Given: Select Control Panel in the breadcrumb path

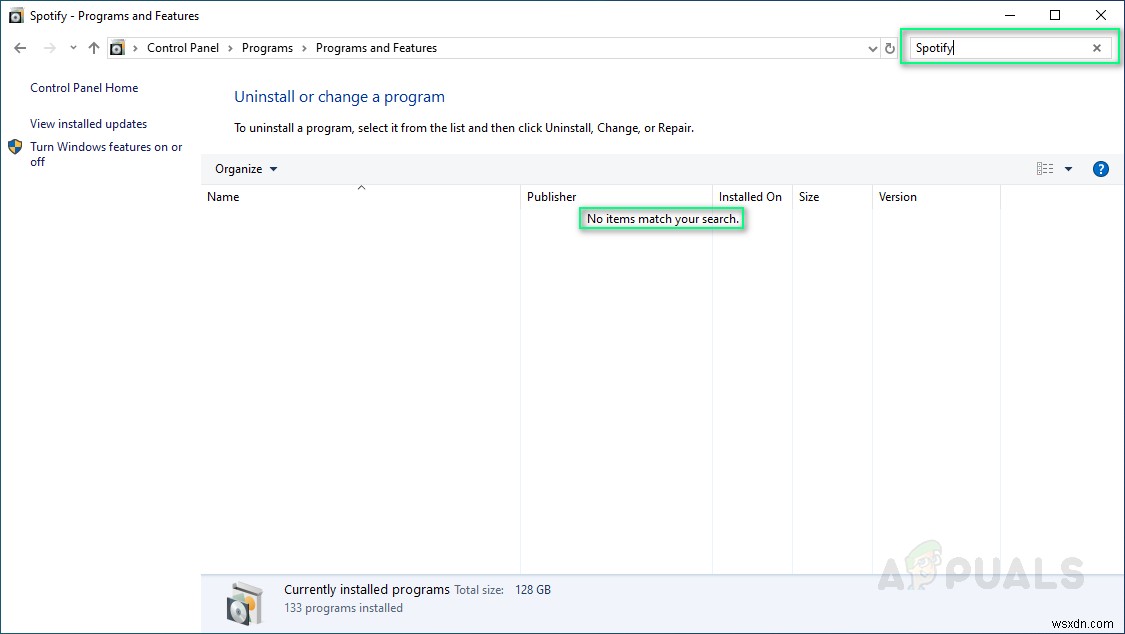Looking at the screenshot, I should 183,47.
